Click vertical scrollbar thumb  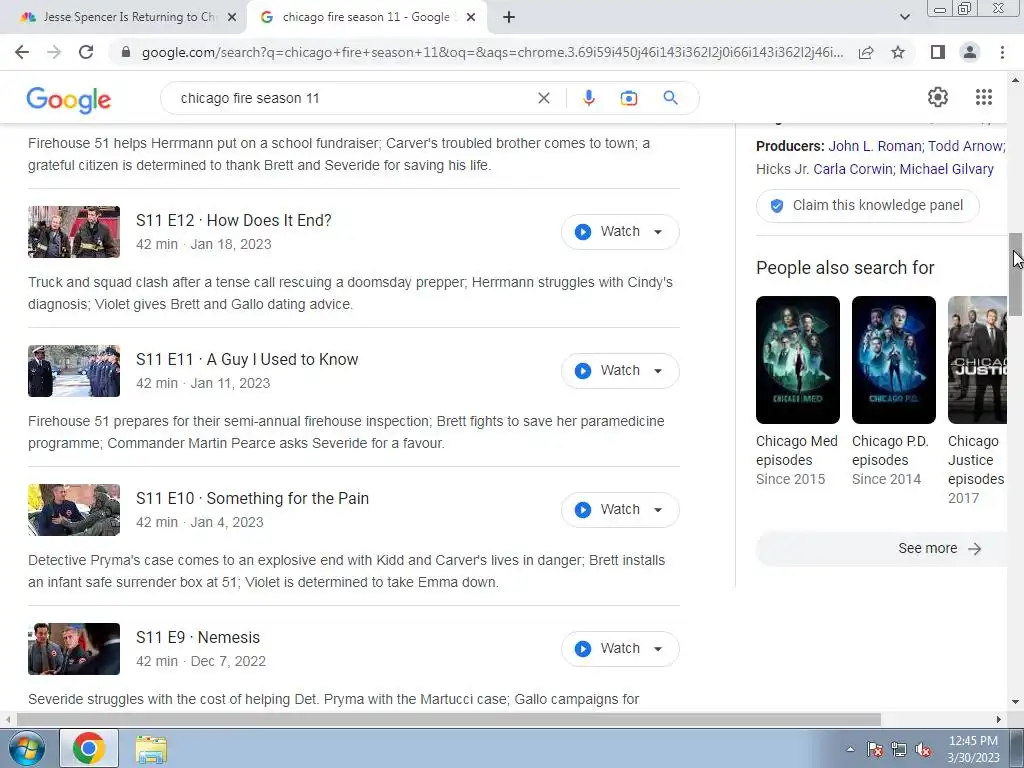1016,275
